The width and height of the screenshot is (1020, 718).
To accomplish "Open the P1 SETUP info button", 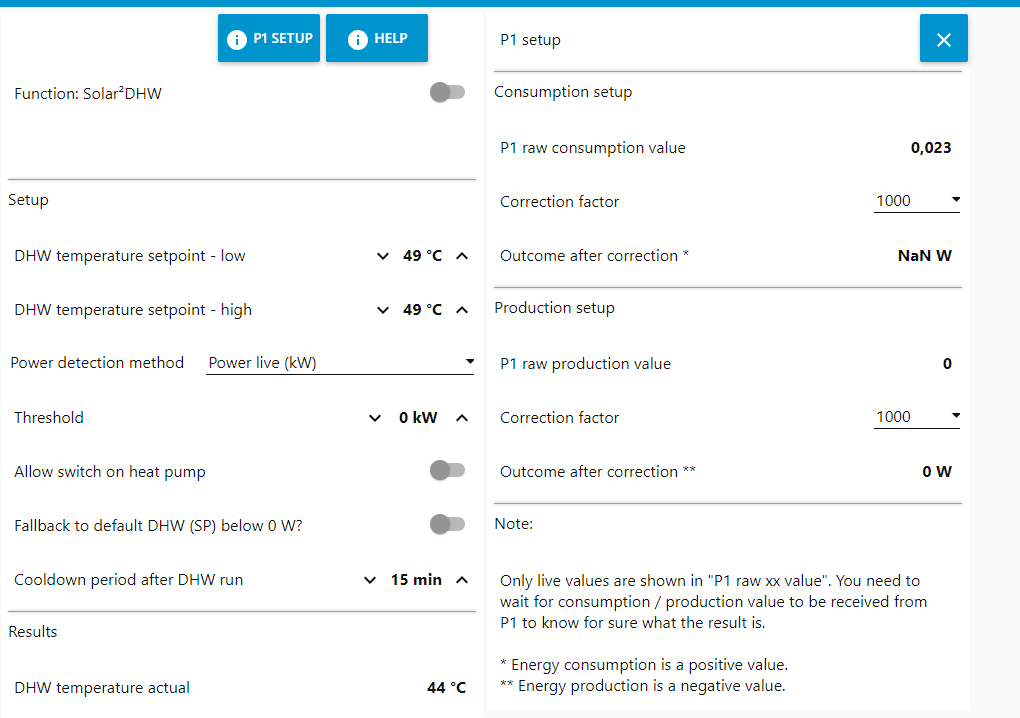I will coord(269,38).
